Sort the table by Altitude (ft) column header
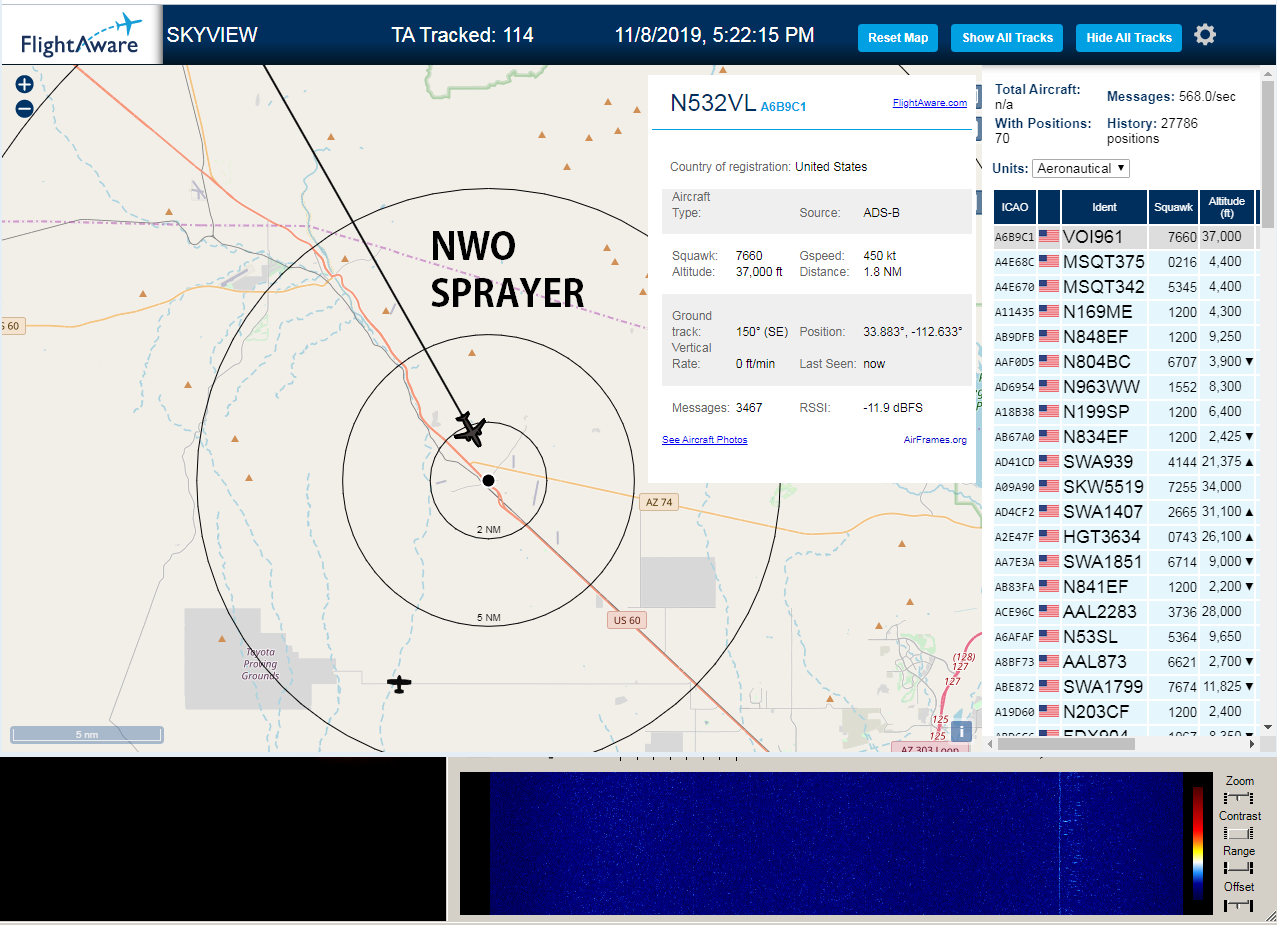 (x=1226, y=207)
